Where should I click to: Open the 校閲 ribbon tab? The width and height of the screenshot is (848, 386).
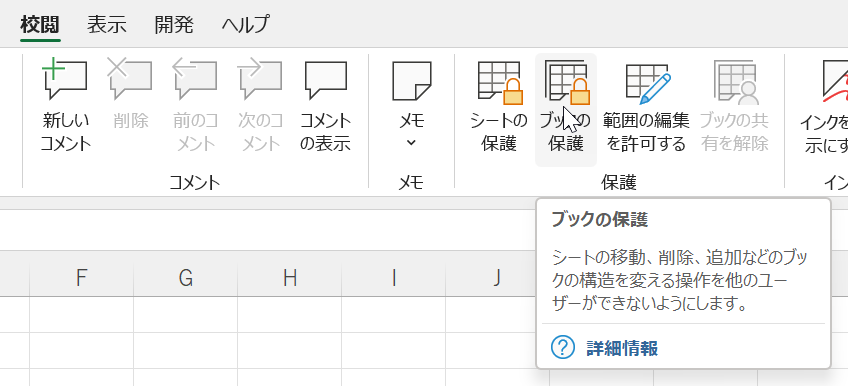coord(40,25)
